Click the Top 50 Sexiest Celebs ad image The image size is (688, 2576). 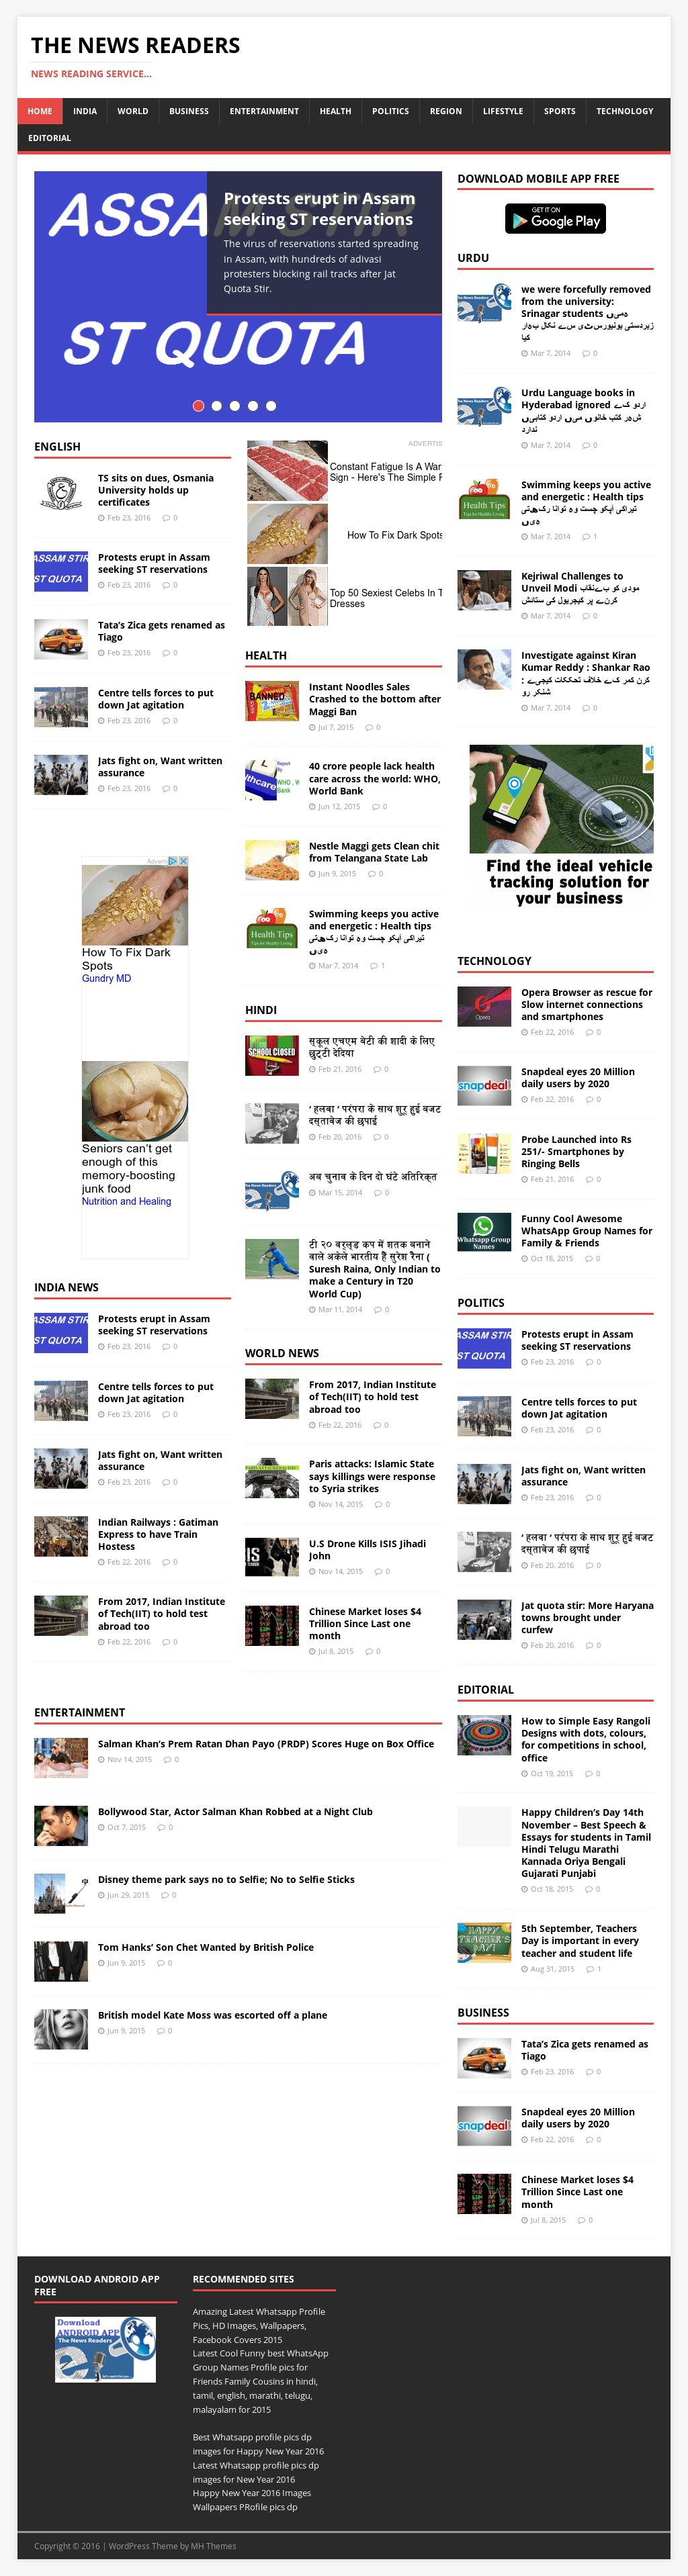pyautogui.click(x=287, y=597)
